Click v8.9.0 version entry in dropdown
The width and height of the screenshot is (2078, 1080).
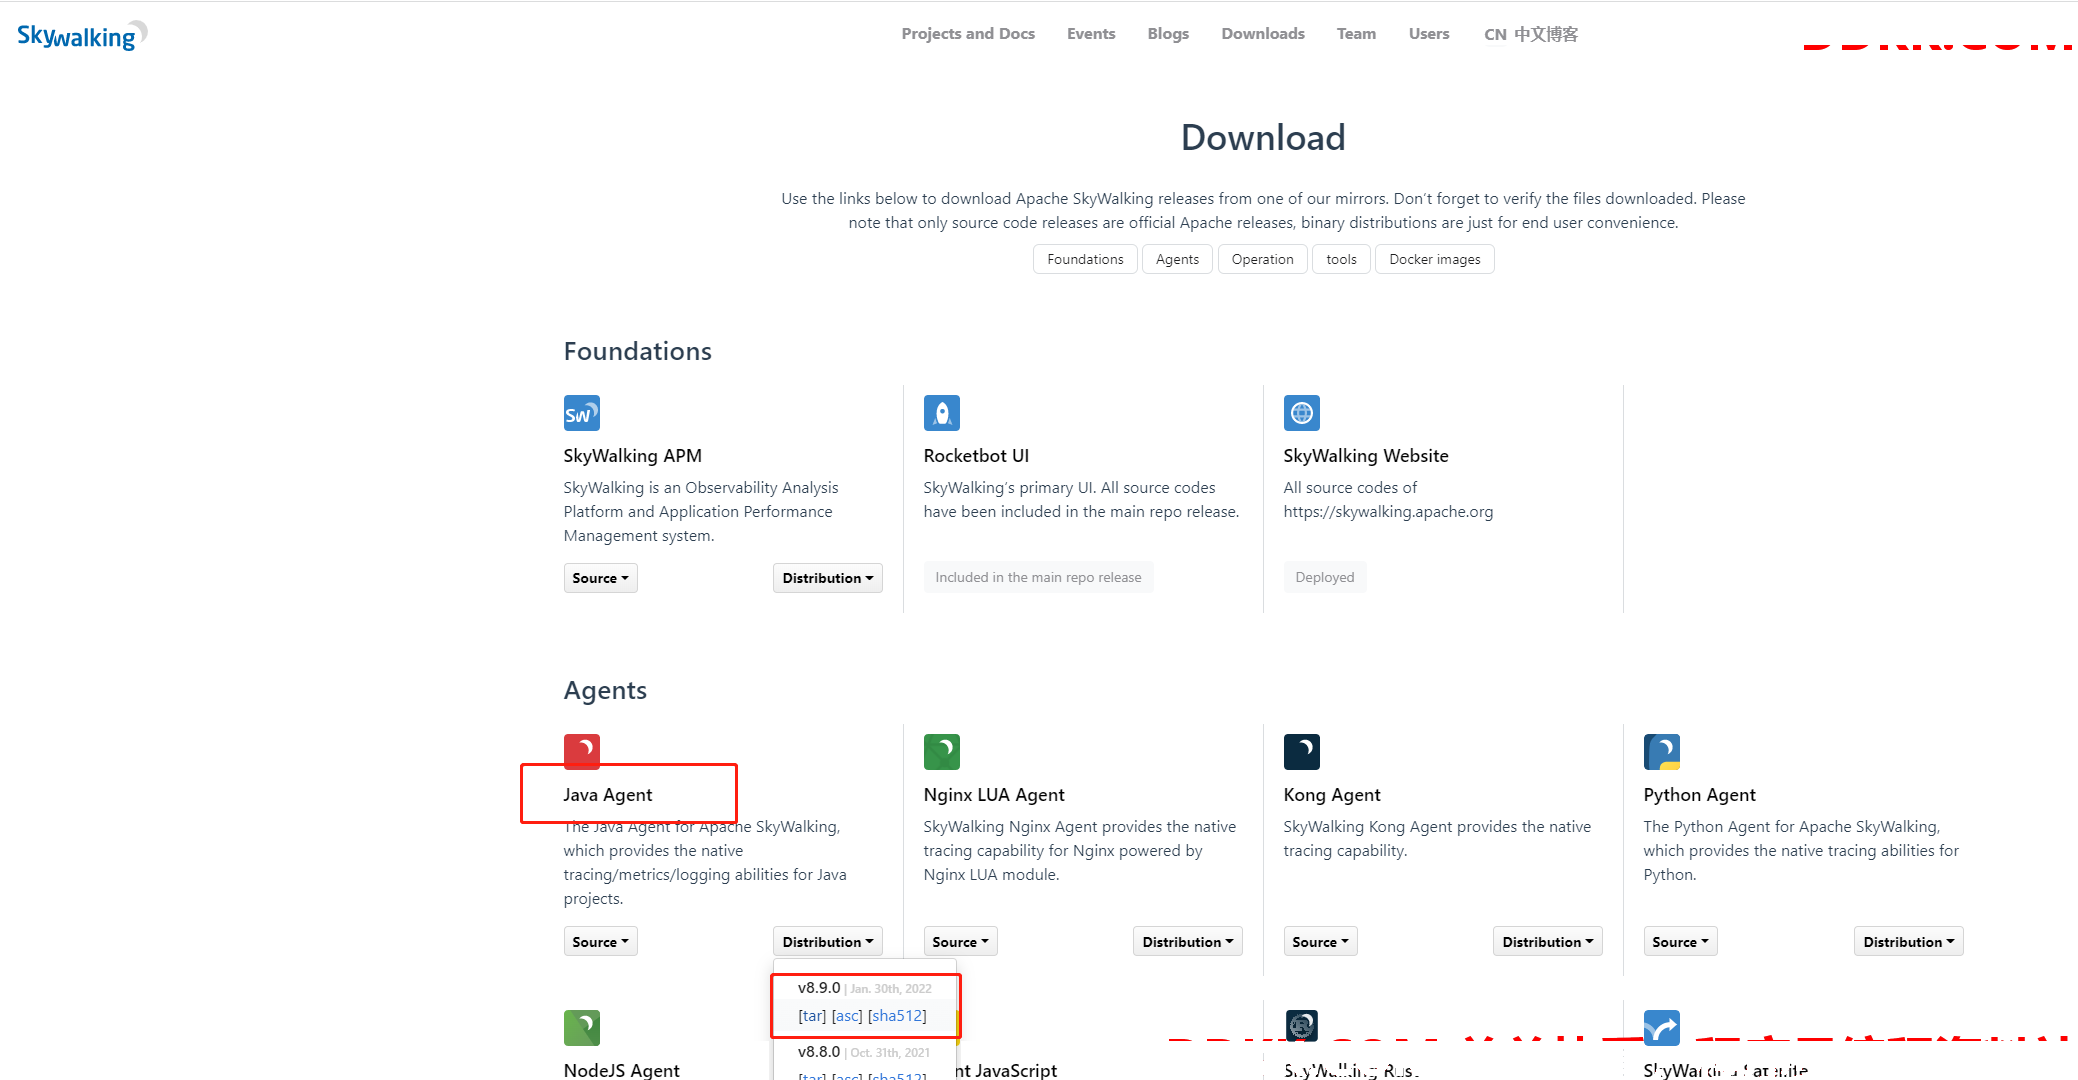864,988
